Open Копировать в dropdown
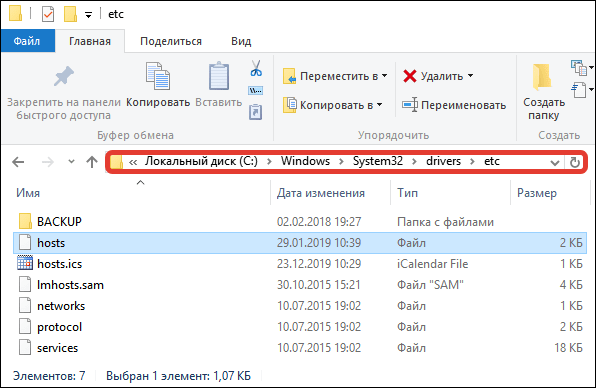The image size is (596, 388). 333,105
